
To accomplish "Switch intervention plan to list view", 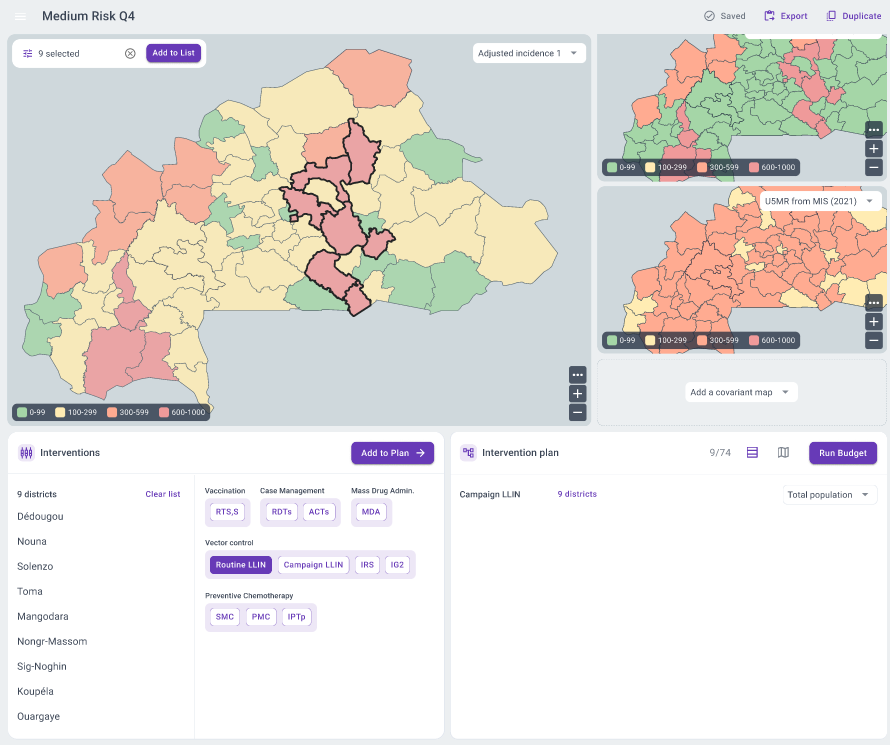I will point(753,453).
